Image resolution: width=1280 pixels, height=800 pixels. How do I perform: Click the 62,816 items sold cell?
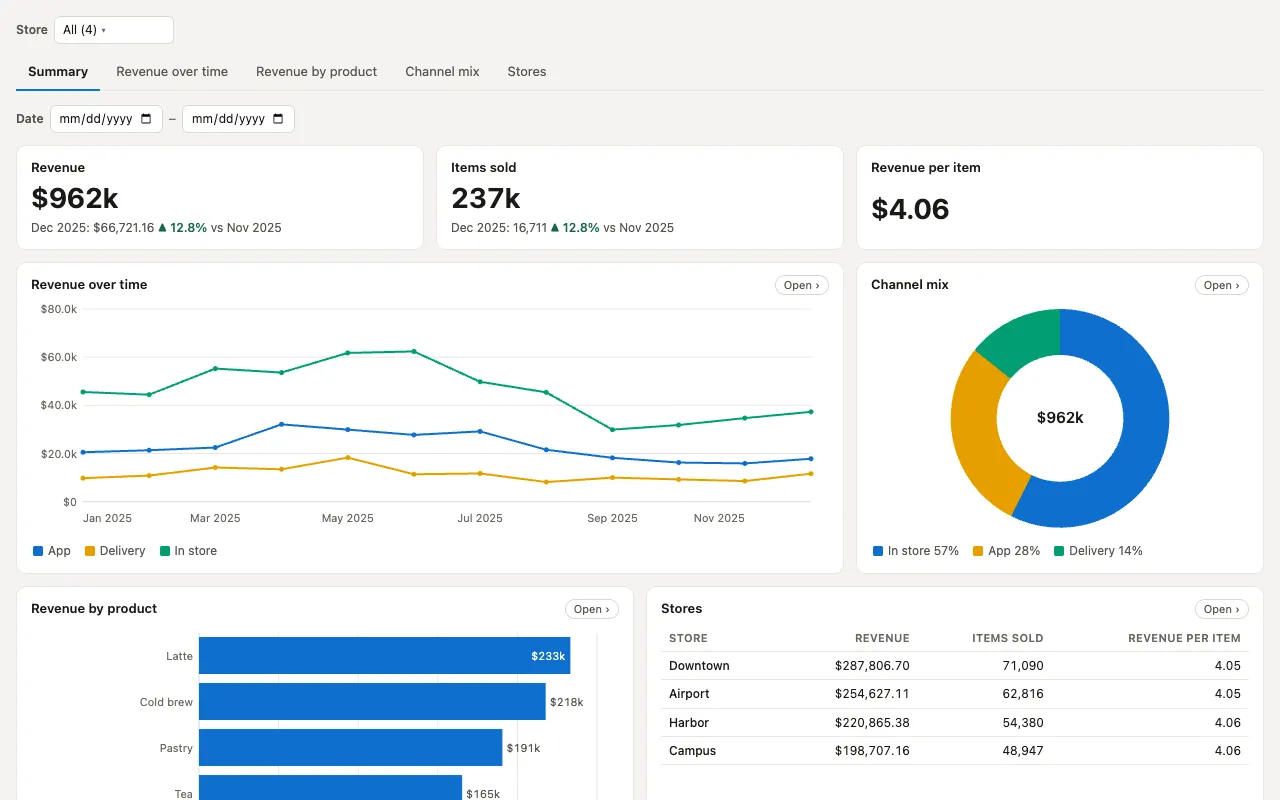click(1023, 694)
